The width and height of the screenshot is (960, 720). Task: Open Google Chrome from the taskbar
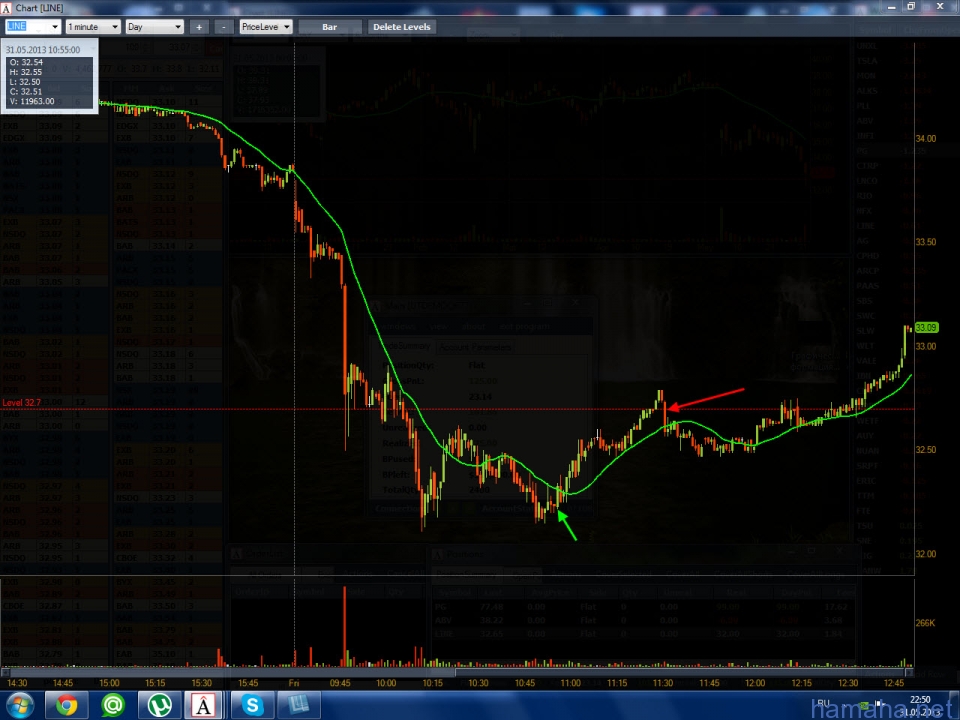pyautogui.click(x=67, y=705)
